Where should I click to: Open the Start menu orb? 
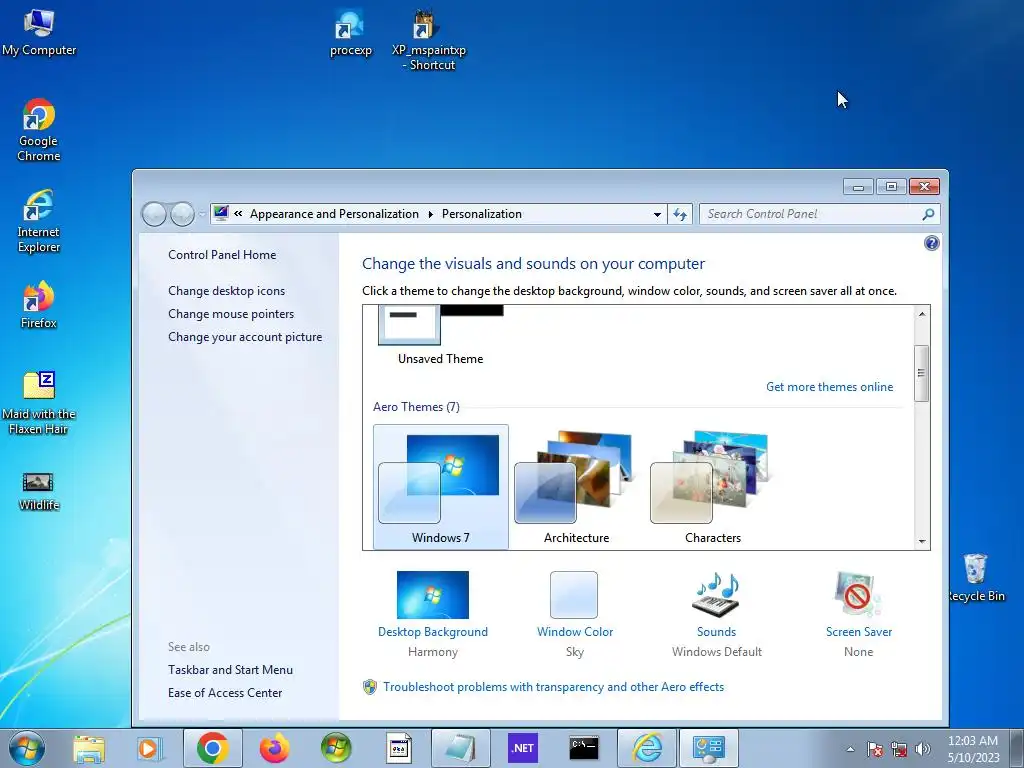[27, 748]
